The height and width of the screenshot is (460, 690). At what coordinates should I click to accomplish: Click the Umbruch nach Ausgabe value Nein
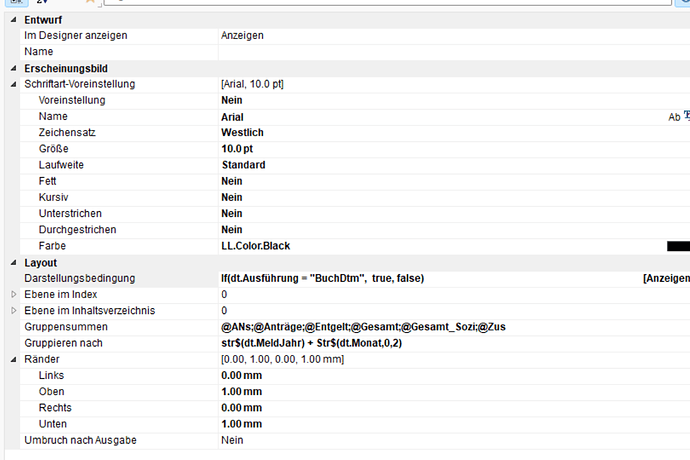[x=232, y=440]
